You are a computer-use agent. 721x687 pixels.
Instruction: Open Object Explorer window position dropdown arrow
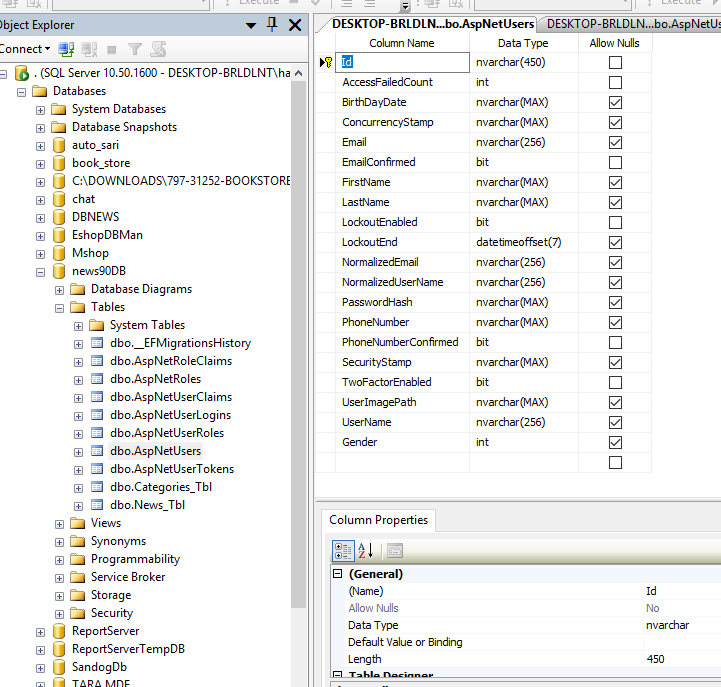click(x=251, y=25)
